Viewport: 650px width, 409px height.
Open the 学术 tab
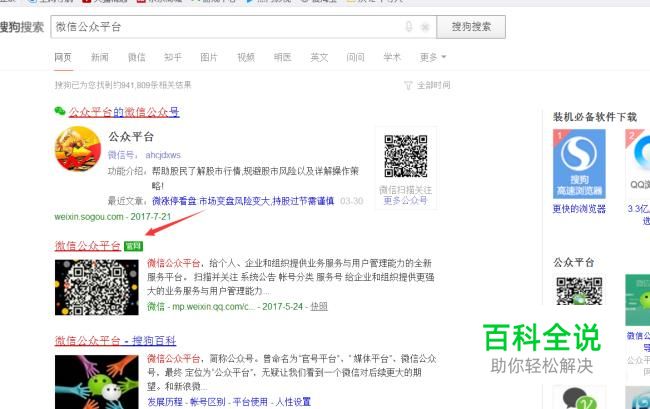point(392,57)
